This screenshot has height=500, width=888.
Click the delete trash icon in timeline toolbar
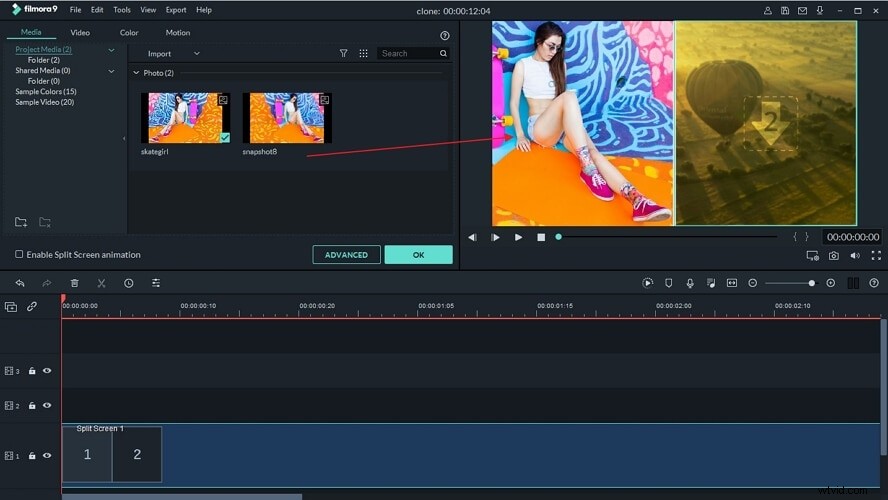(x=74, y=283)
